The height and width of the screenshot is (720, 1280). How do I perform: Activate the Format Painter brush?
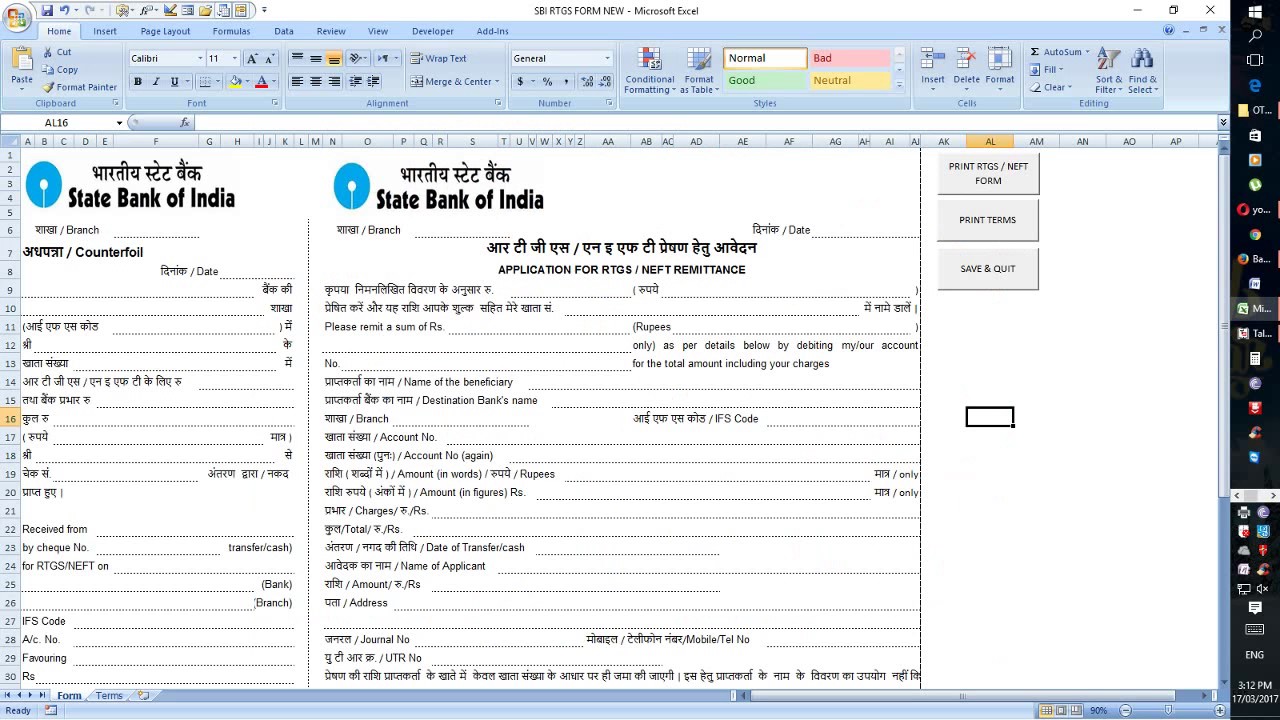click(x=48, y=87)
